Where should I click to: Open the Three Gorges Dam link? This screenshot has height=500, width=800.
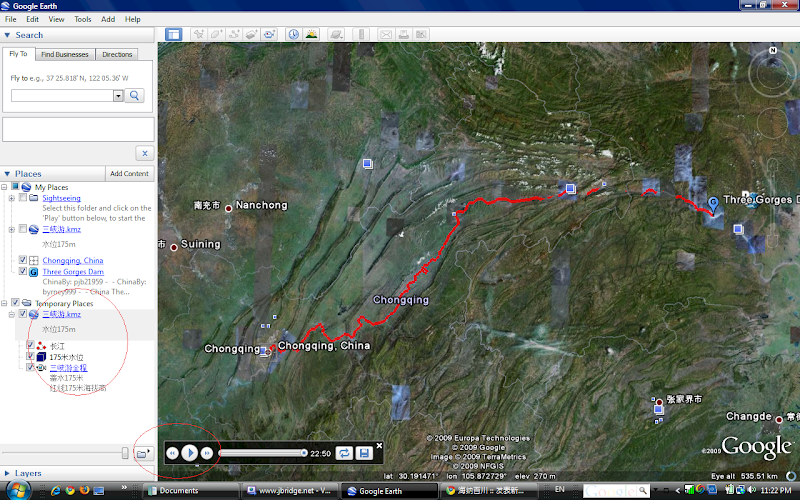73,271
